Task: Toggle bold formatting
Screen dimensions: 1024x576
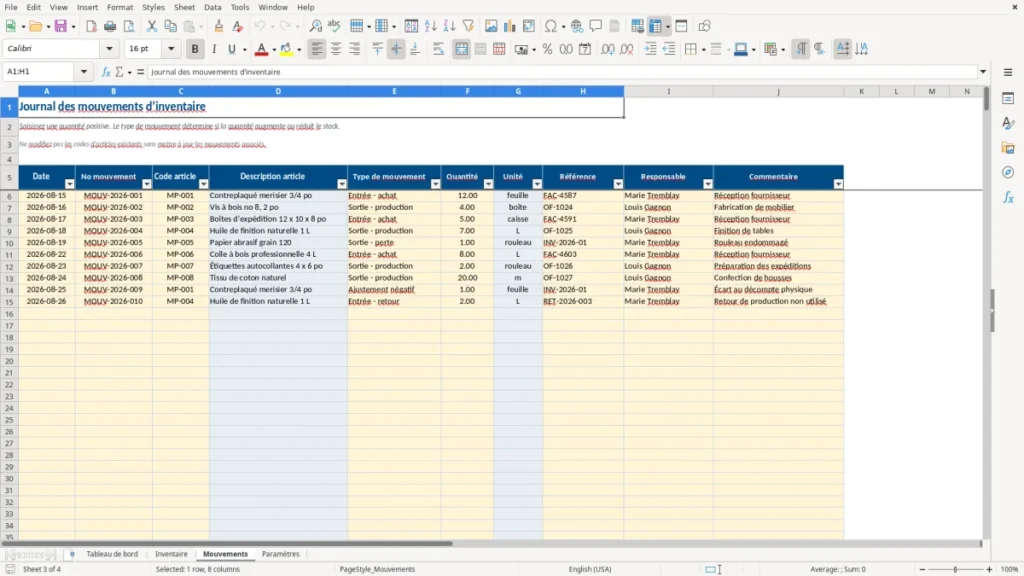Action: [x=195, y=49]
